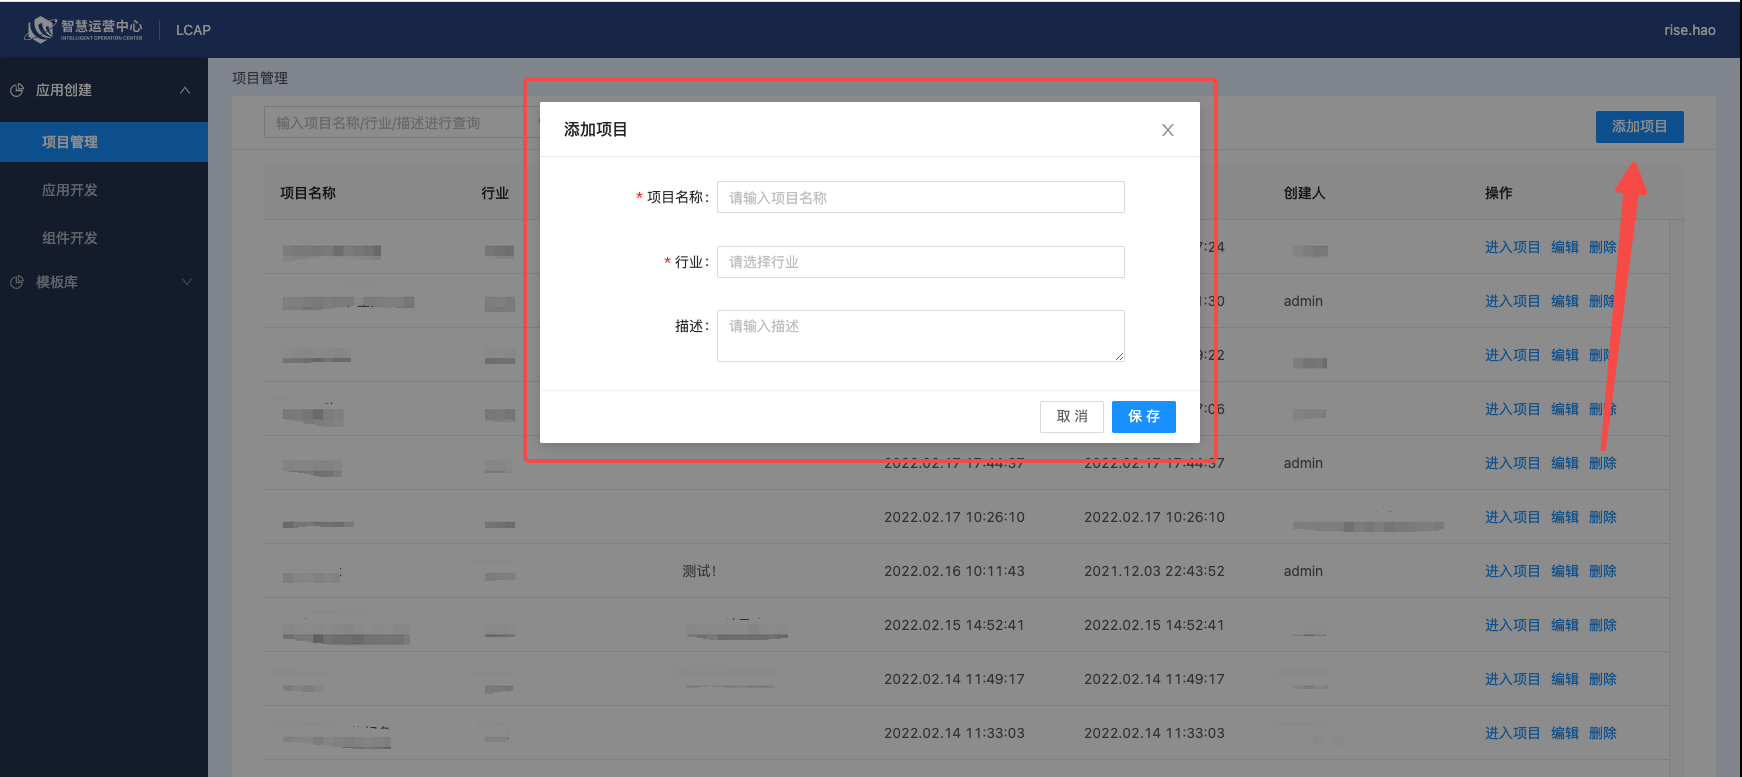Click 删除 for the 测试! row
This screenshot has height=777, width=1742.
(1603, 571)
